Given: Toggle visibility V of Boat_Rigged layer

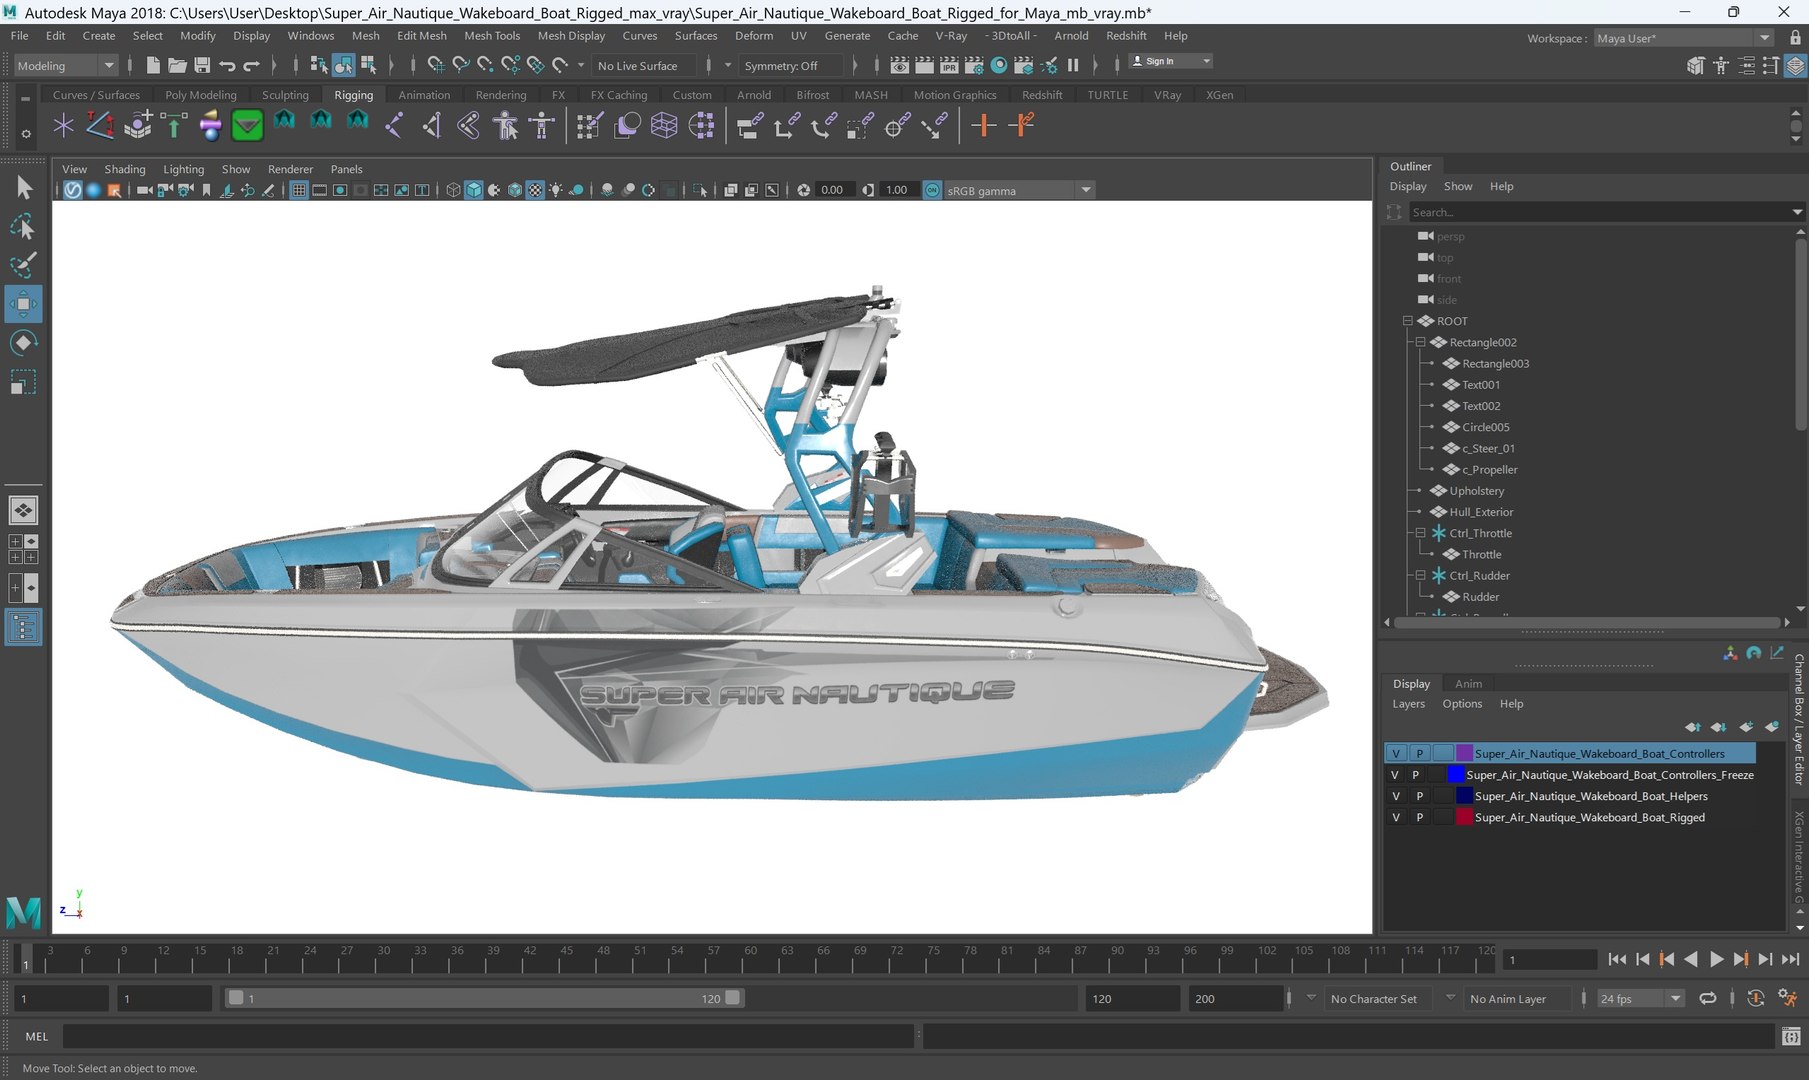Looking at the screenshot, I should (1396, 817).
